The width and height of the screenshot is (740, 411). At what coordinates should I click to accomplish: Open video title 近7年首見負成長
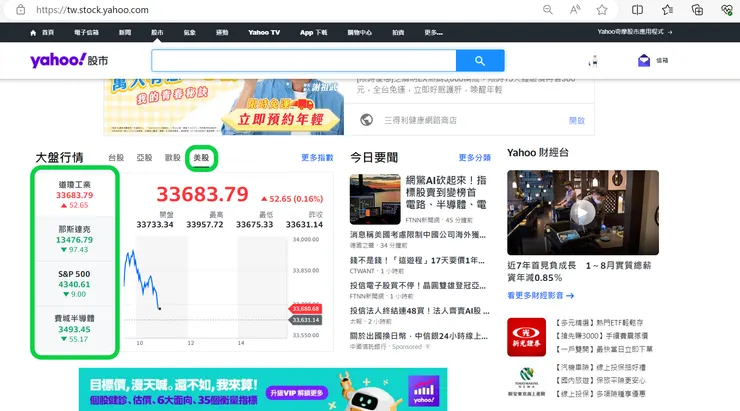[579, 271]
